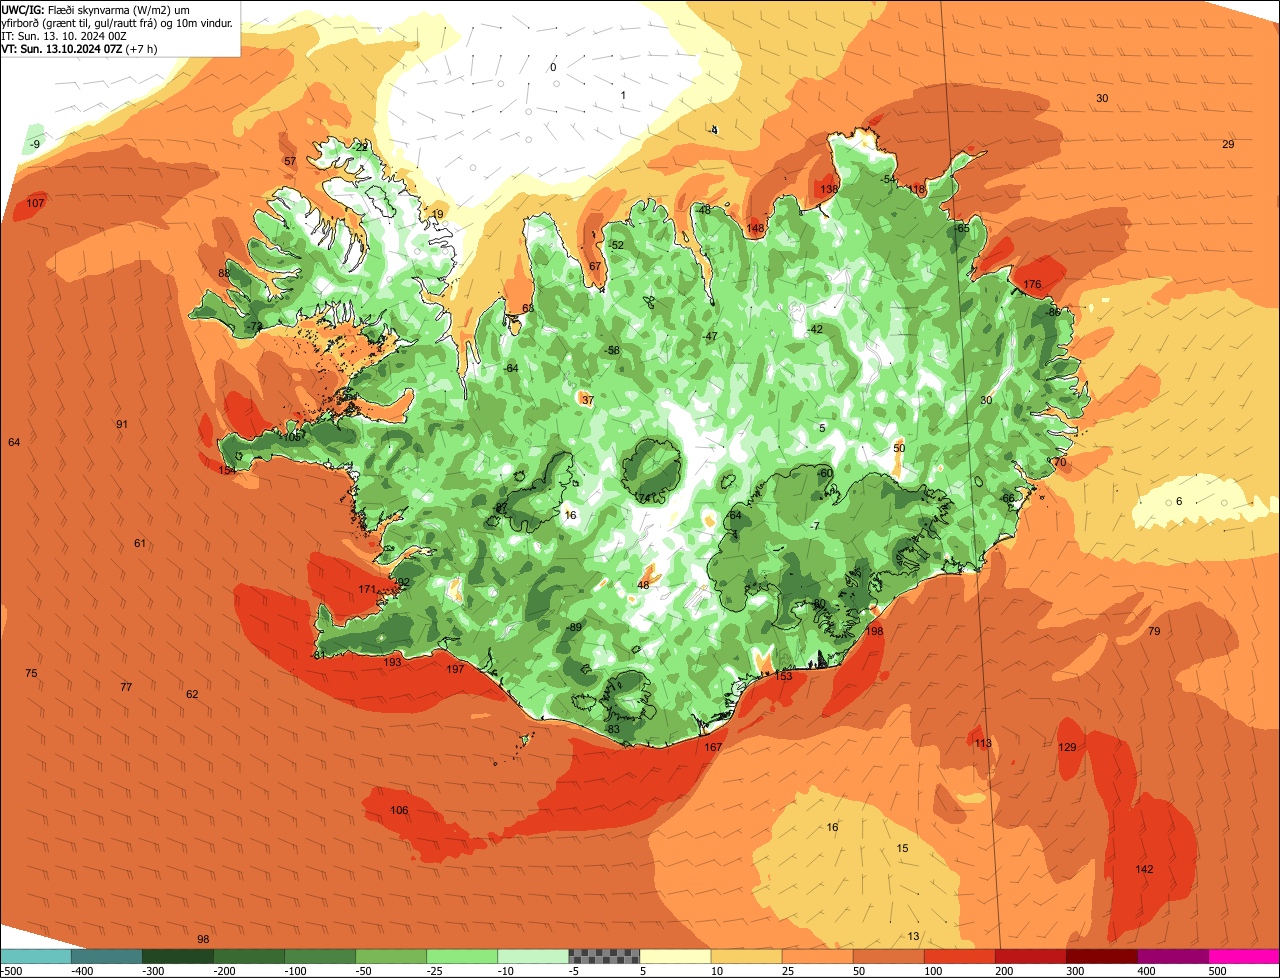Click the flux value '0' in the northern white area
The width and height of the screenshot is (1280, 978).
tap(553, 68)
